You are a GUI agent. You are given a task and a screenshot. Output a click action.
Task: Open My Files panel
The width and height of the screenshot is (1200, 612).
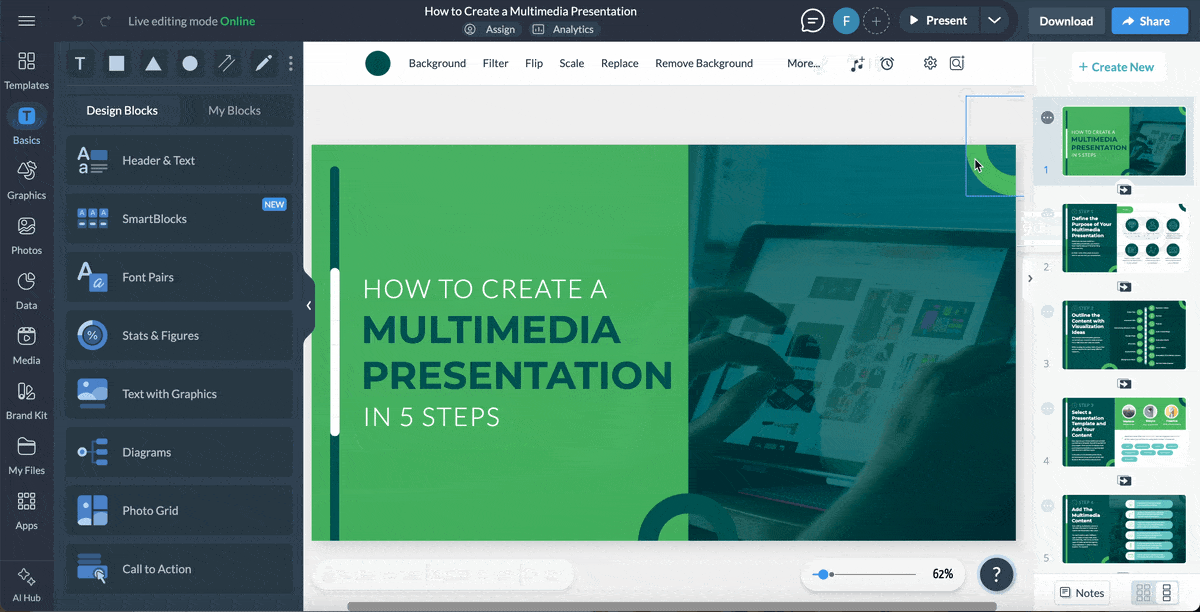point(27,455)
